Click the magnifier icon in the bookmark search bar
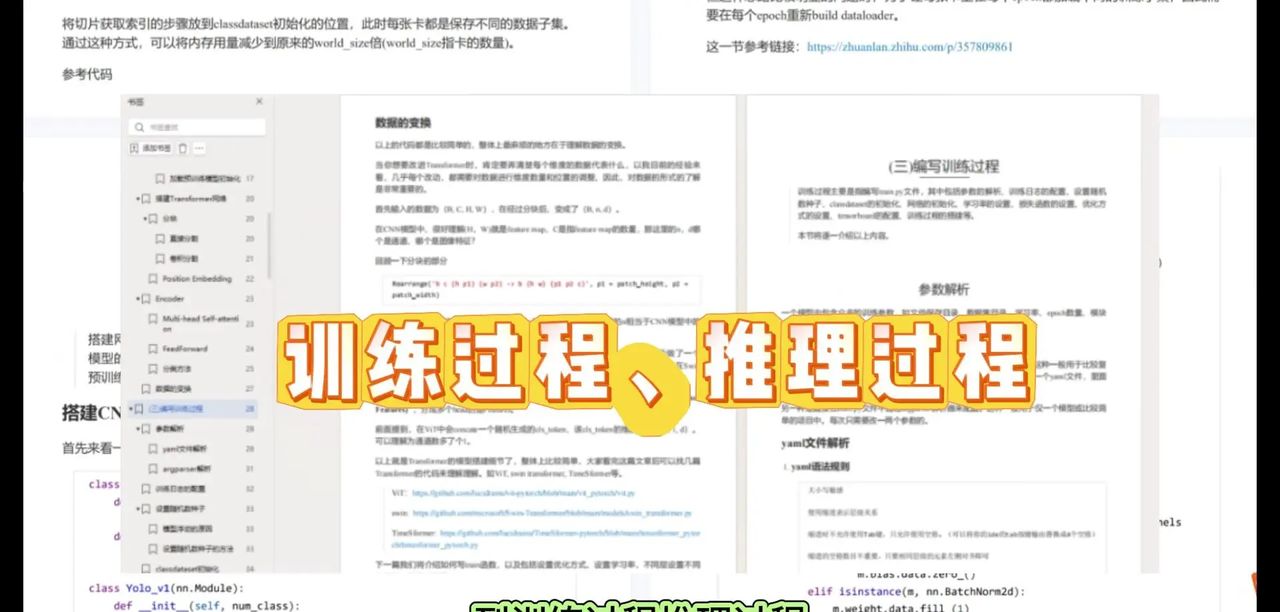The image size is (1280, 612). click(x=138, y=127)
